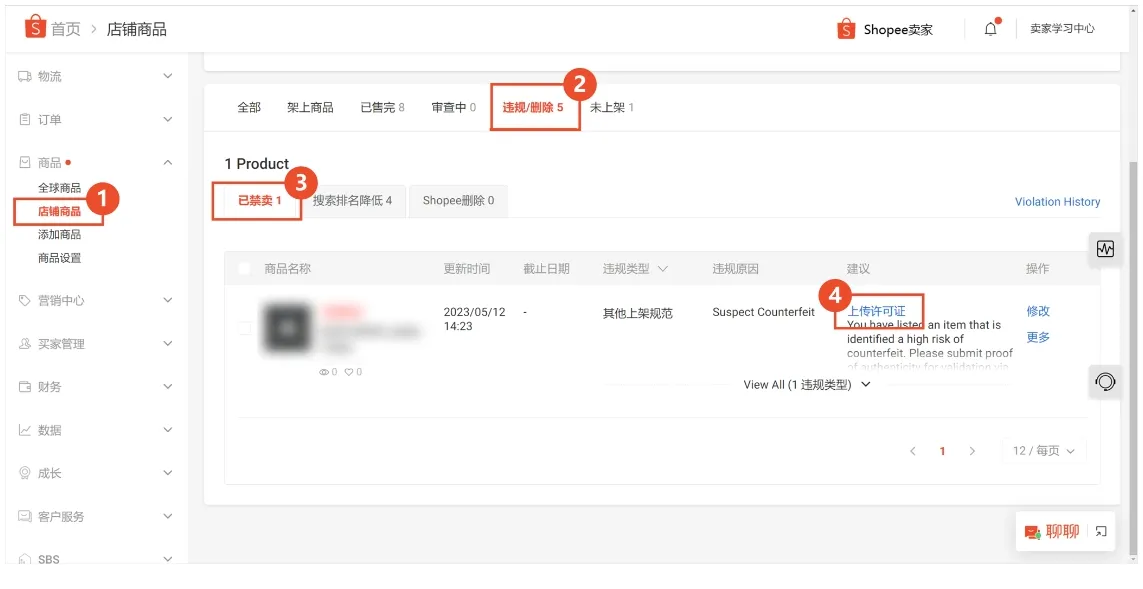
Task: Click page number 1 in pagination
Action: [942, 450]
